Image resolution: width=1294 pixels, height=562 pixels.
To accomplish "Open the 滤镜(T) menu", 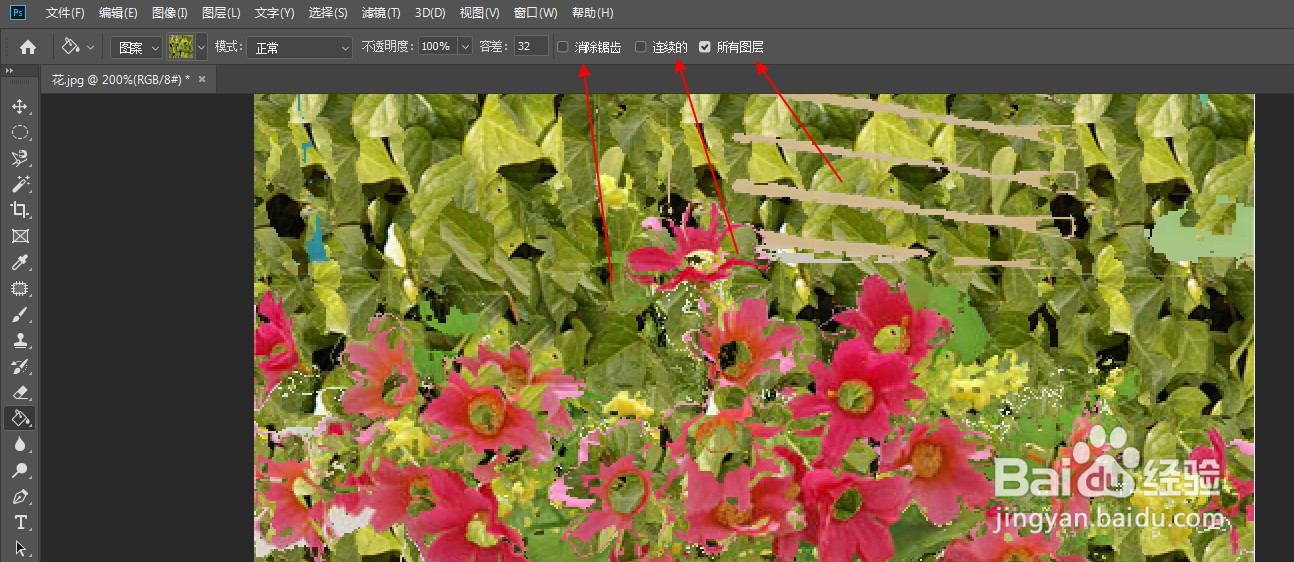I will pyautogui.click(x=381, y=13).
